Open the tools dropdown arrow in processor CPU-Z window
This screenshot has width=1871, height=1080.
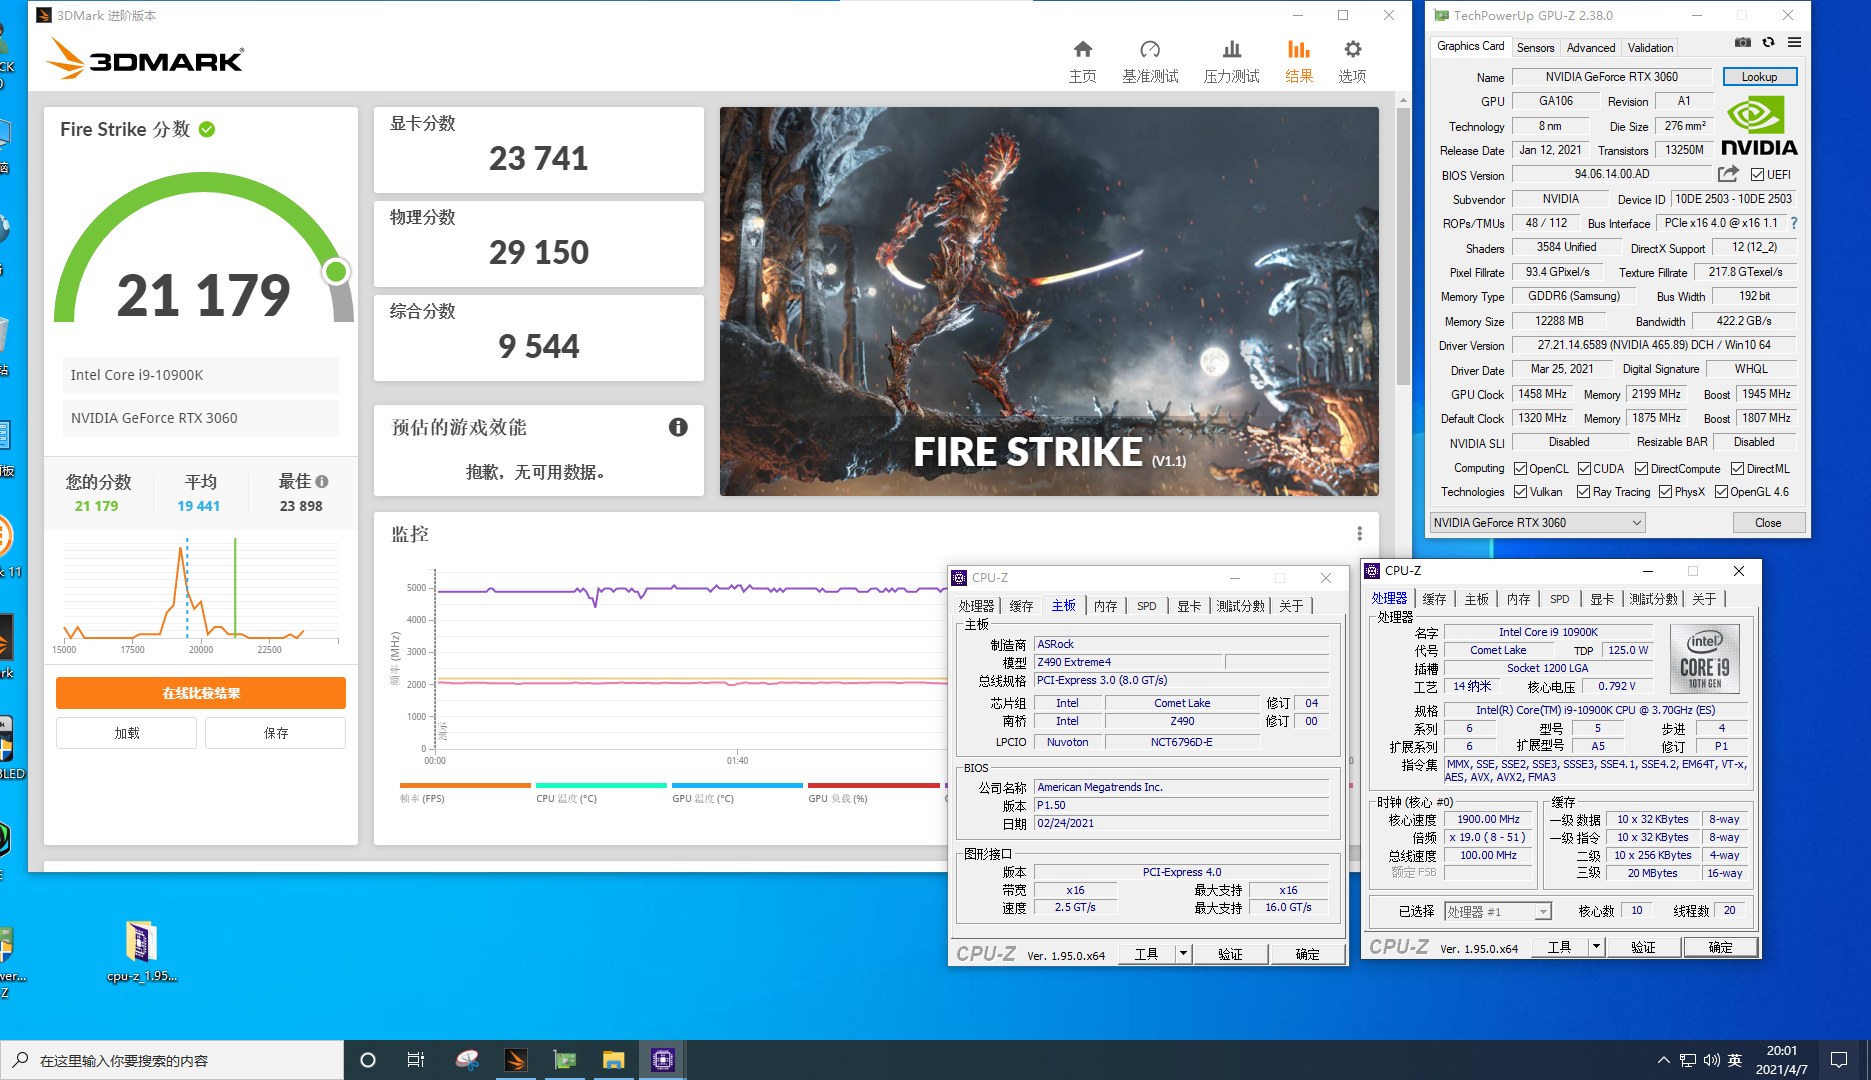pos(1596,947)
